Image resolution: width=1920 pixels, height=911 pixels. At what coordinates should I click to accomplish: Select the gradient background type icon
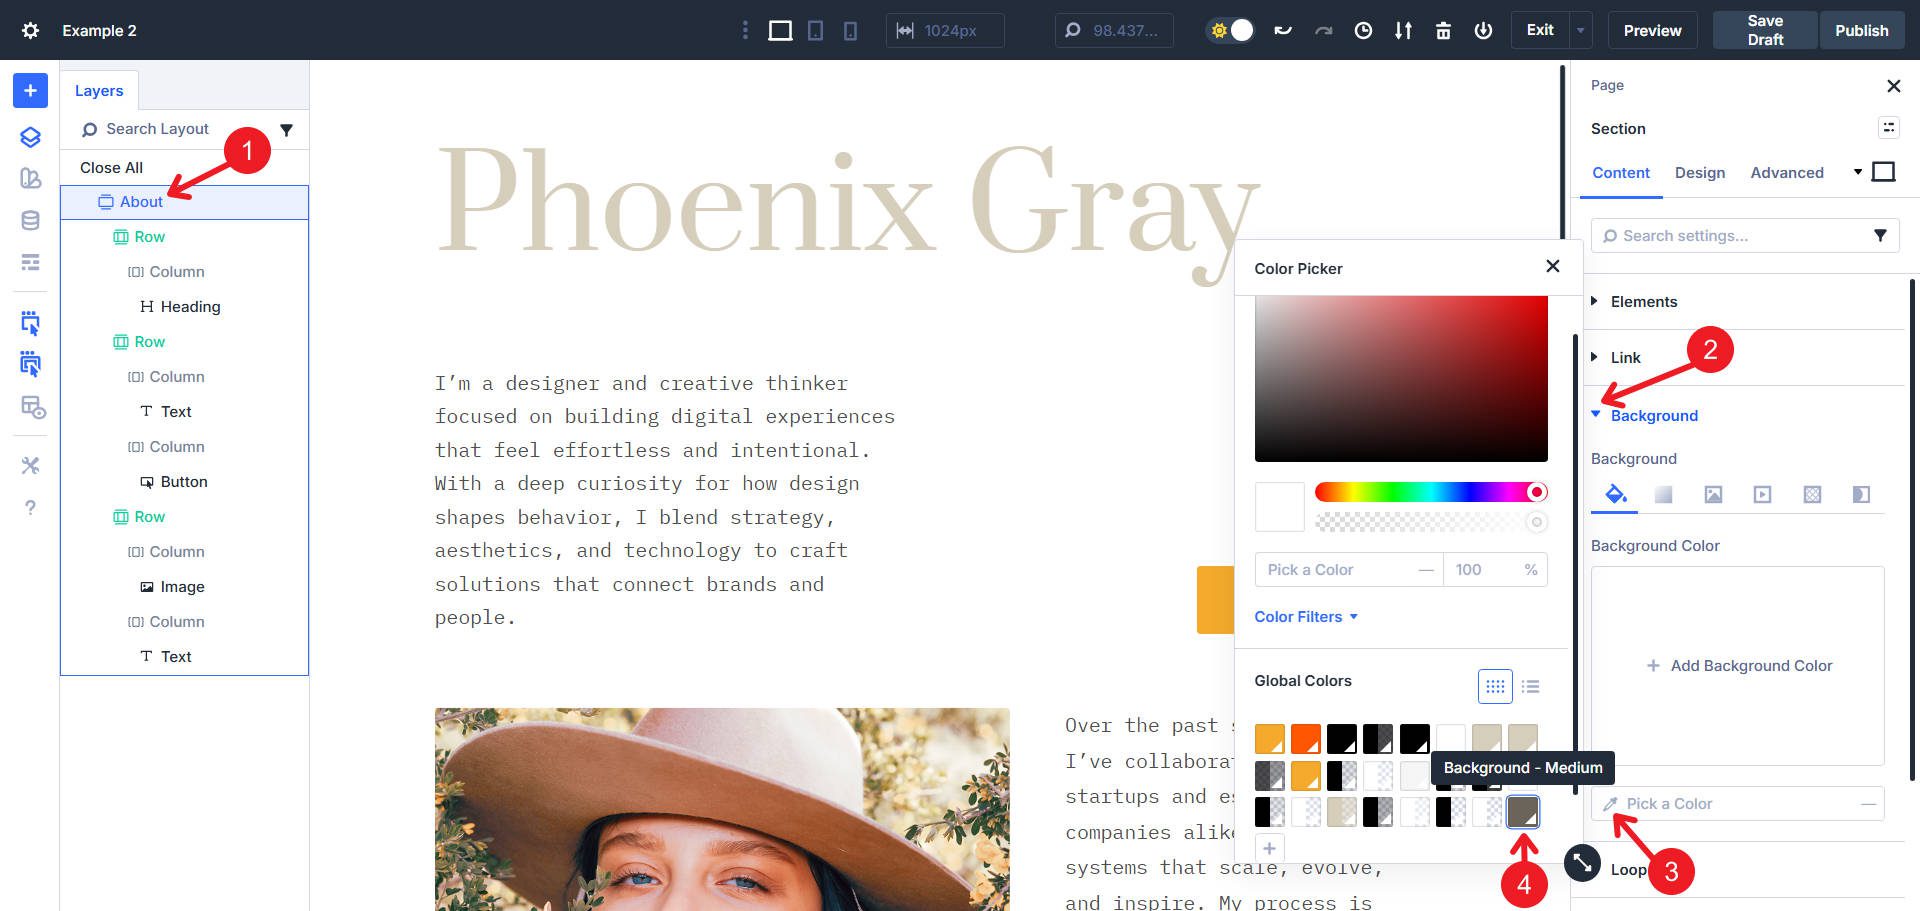(1663, 495)
